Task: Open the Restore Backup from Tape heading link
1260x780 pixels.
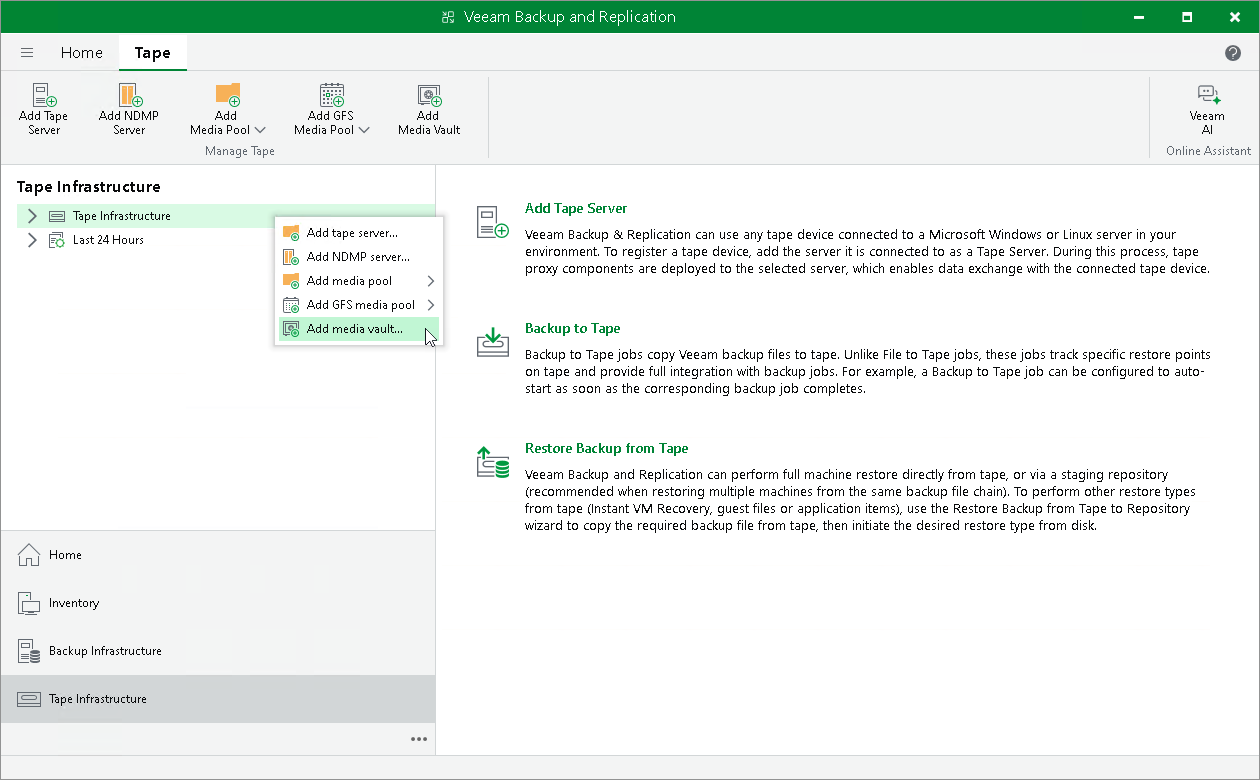Action: [607, 449]
